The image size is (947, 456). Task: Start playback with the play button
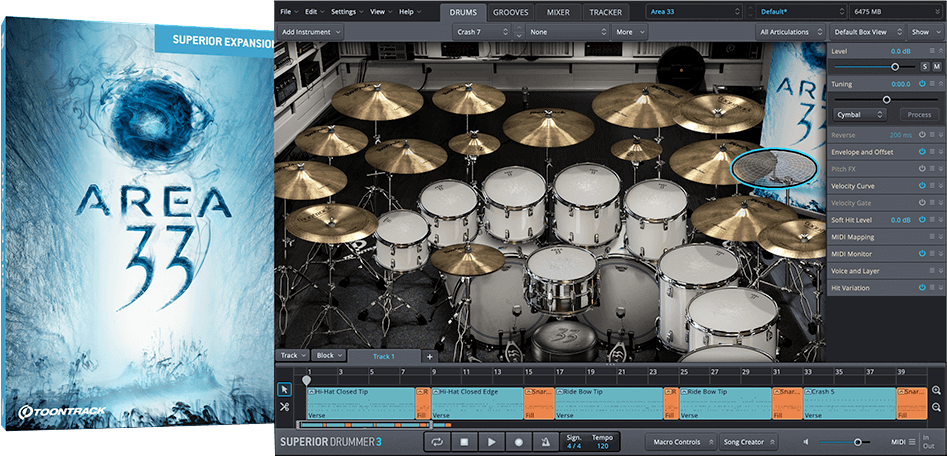pyautogui.click(x=492, y=442)
